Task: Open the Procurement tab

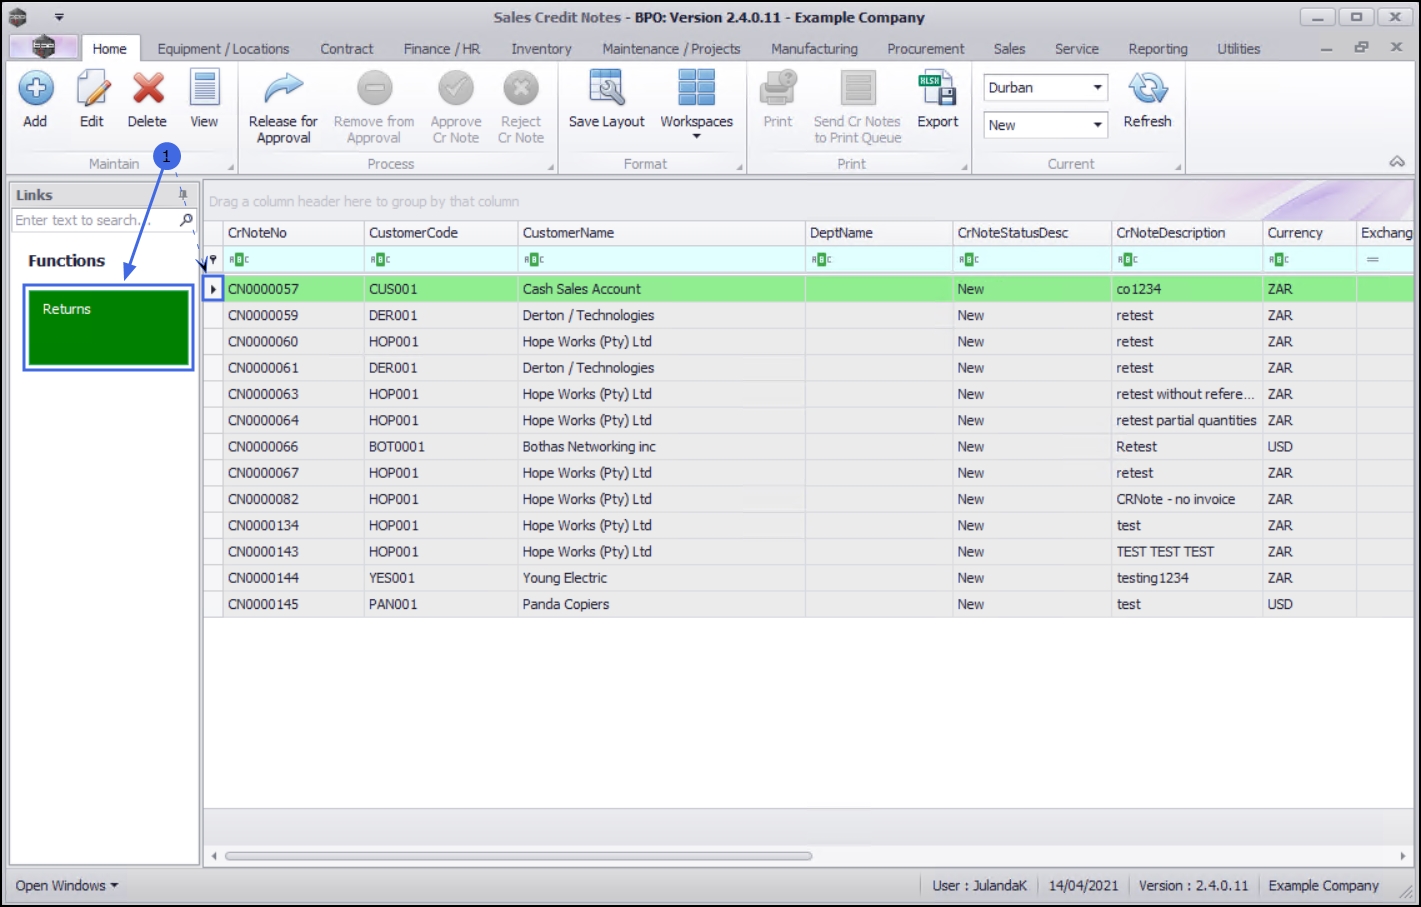Action: tap(926, 49)
